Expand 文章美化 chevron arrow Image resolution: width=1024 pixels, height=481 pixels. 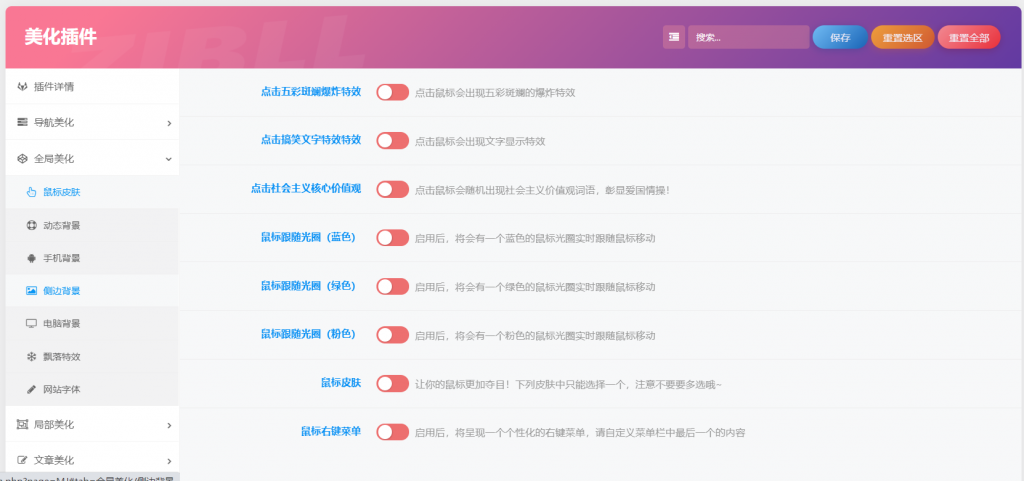pyautogui.click(x=169, y=461)
